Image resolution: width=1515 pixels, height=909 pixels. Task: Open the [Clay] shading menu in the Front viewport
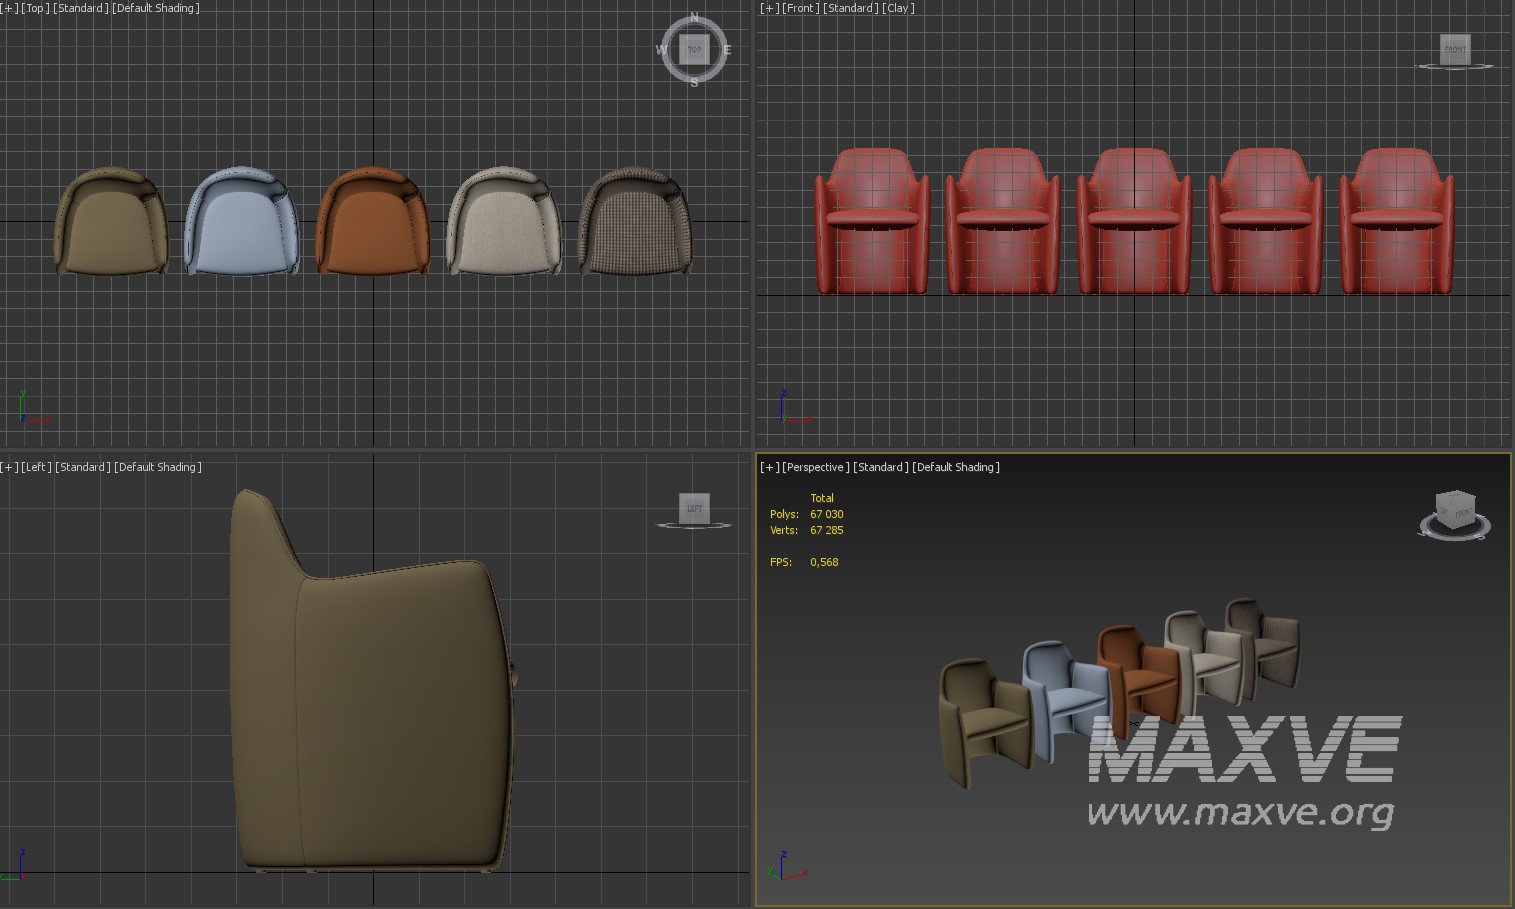click(x=898, y=8)
